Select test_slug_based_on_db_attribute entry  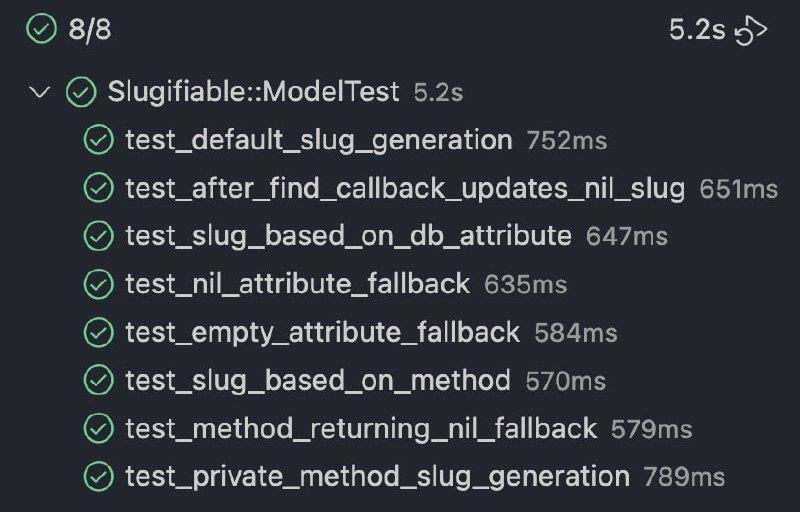(348, 237)
